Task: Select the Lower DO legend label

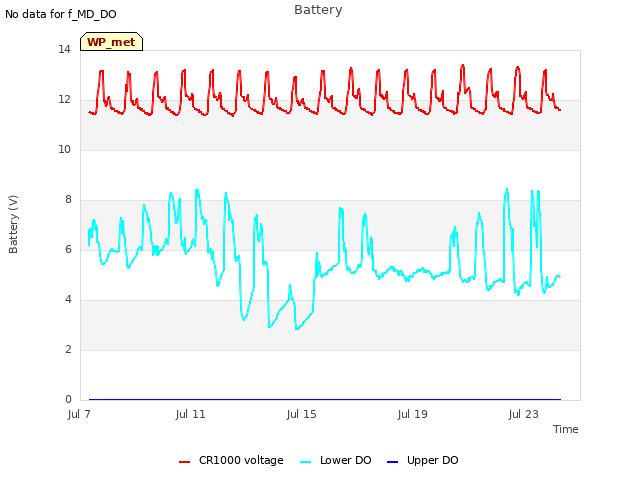Action: [x=346, y=460]
